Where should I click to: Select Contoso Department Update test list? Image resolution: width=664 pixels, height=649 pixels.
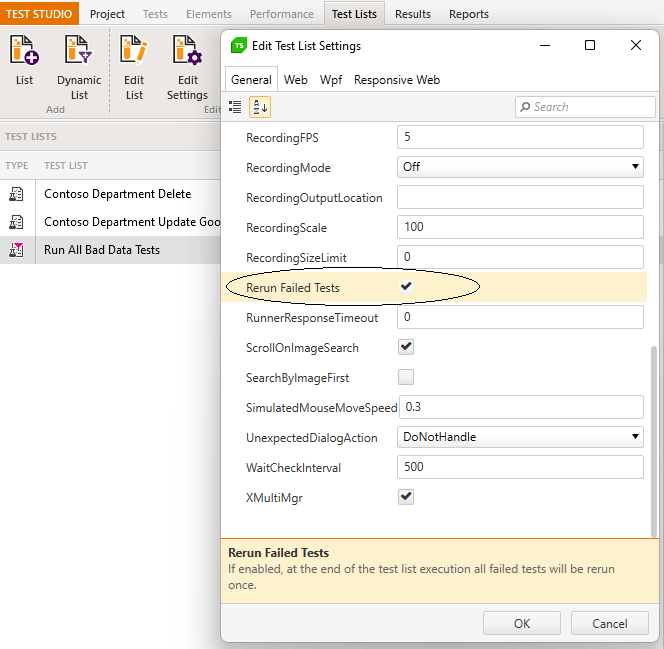[132, 222]
